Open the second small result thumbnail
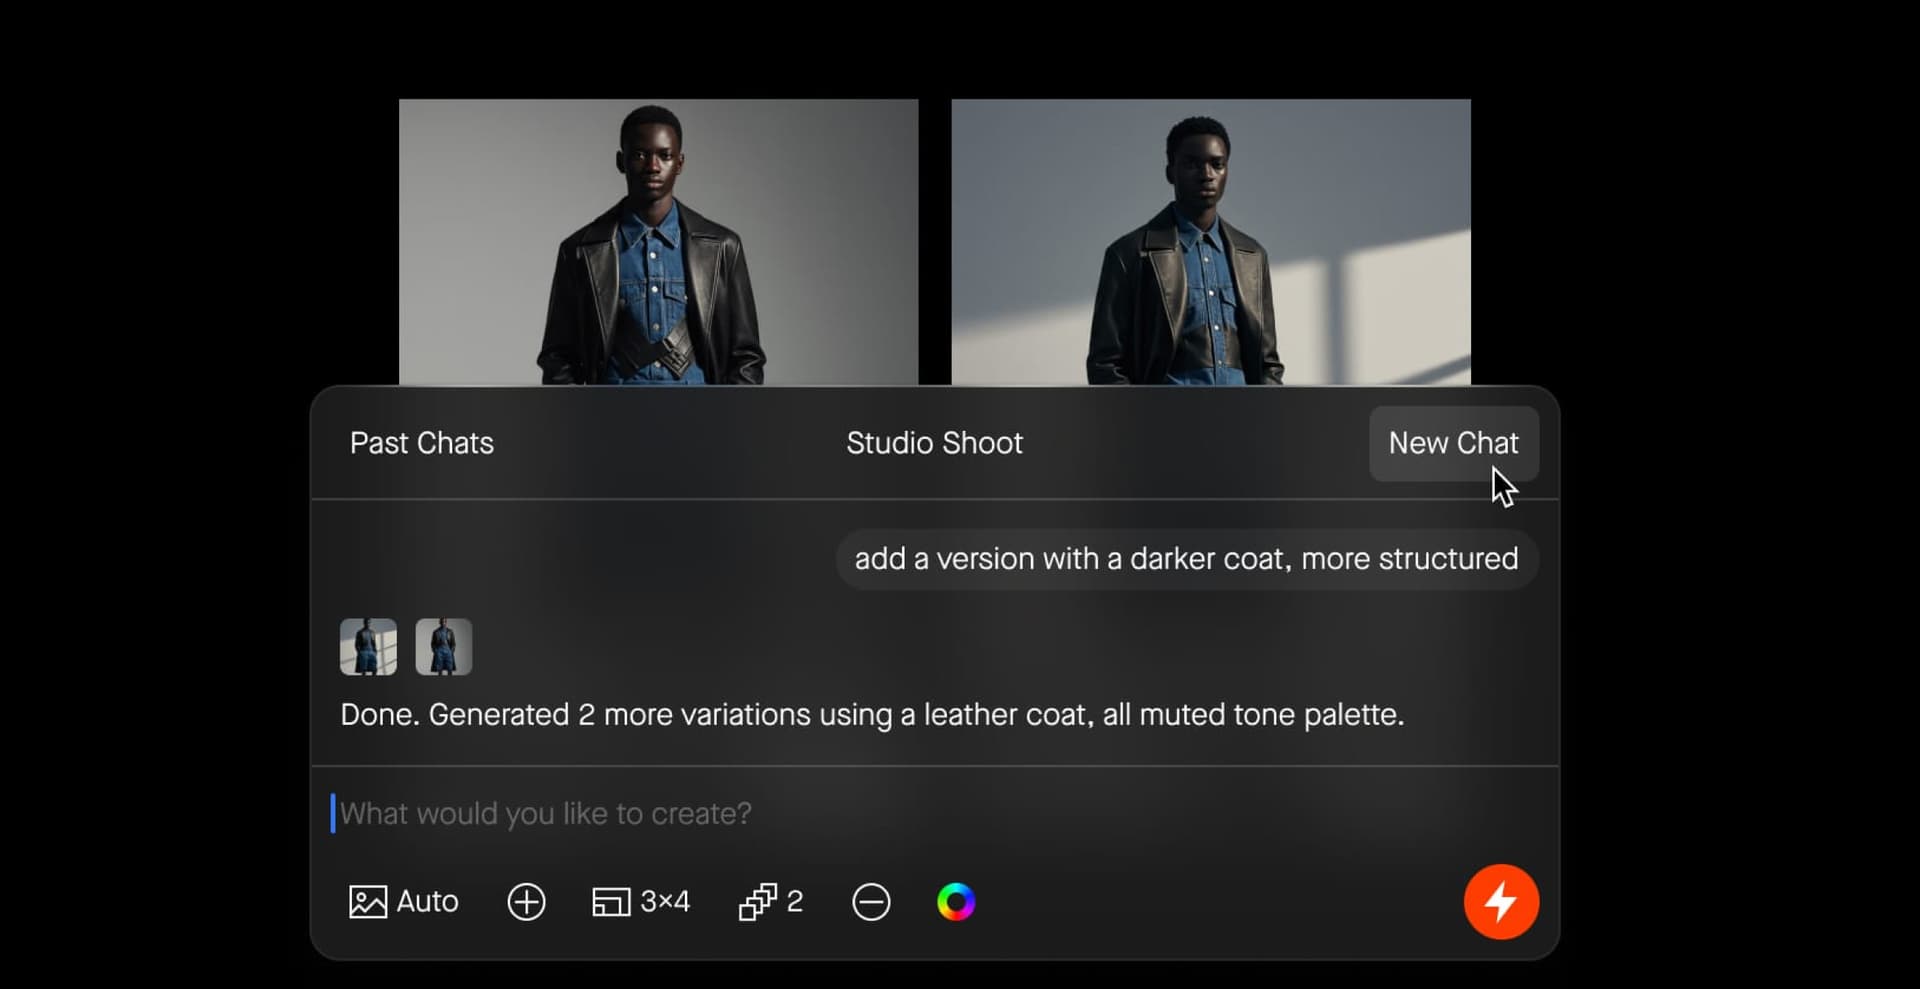 pos(443,647)
